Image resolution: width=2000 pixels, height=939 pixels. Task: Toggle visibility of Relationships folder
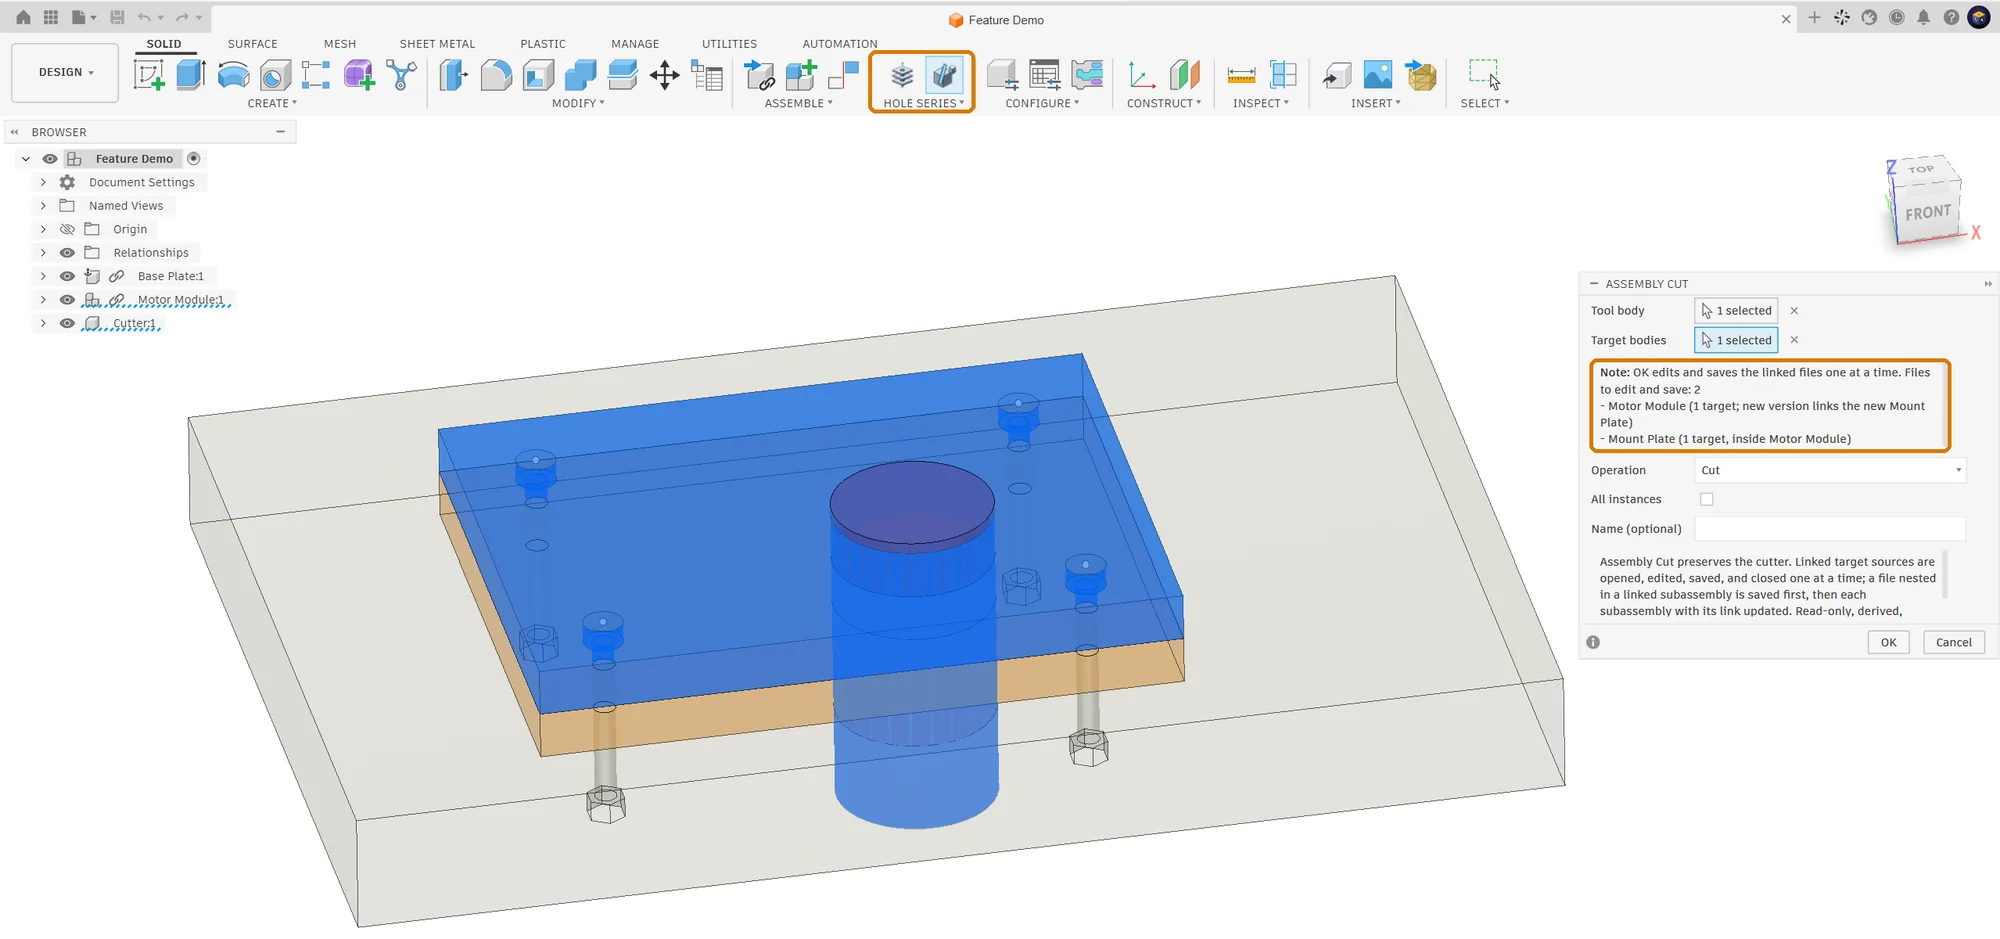click(67, 253)
